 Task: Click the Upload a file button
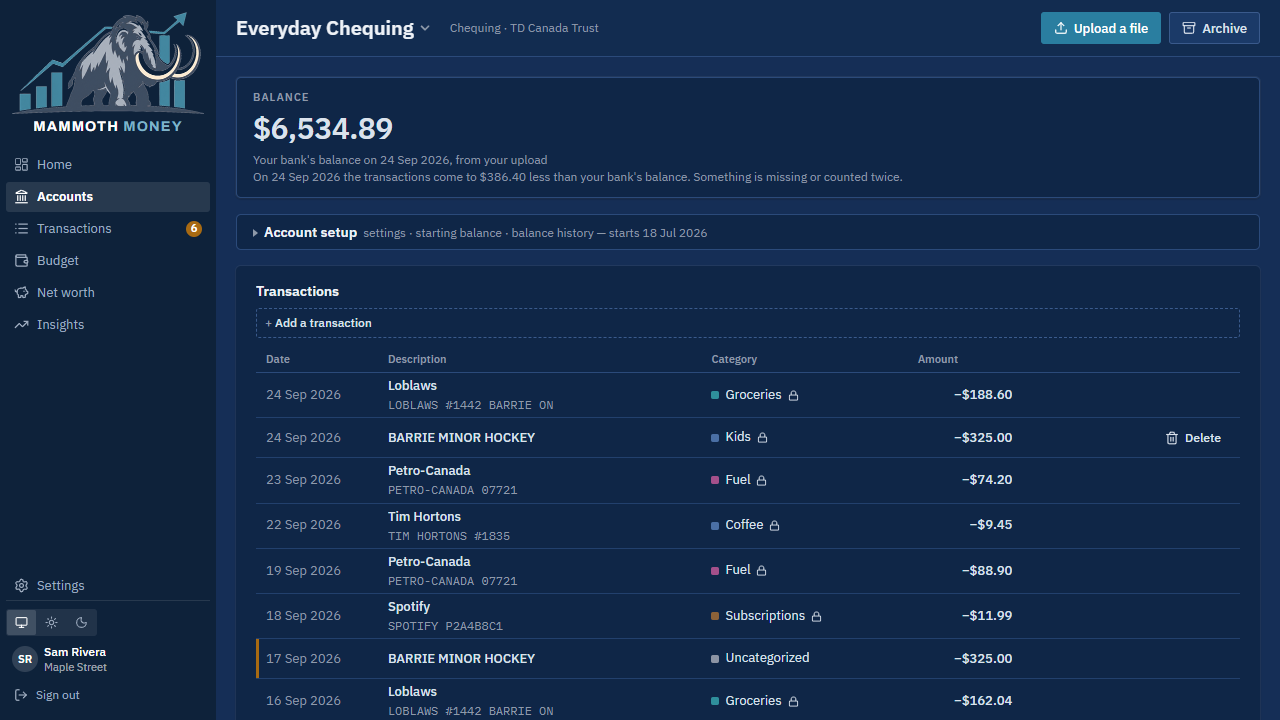pyautogui.click(x=1101, y=28)
